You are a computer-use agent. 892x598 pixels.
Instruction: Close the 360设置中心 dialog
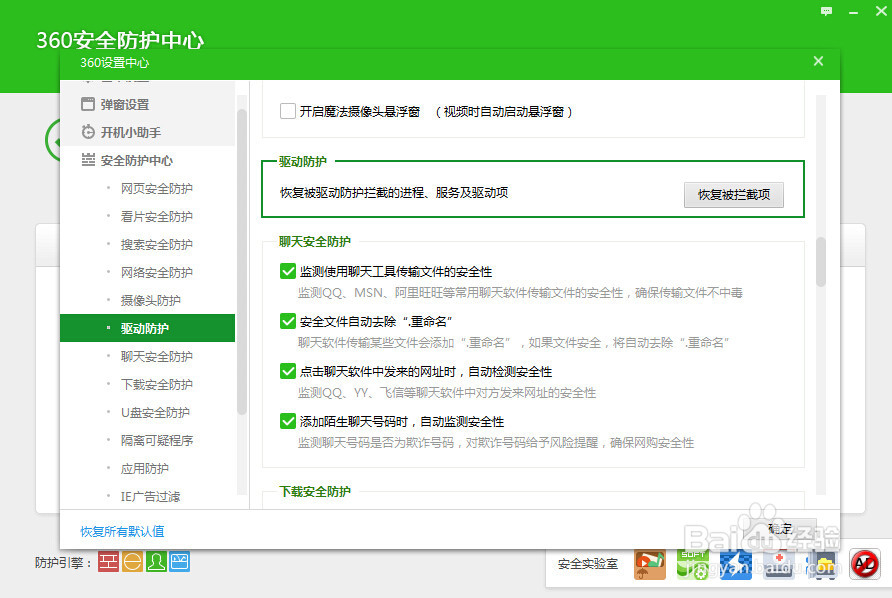[818, 61]
